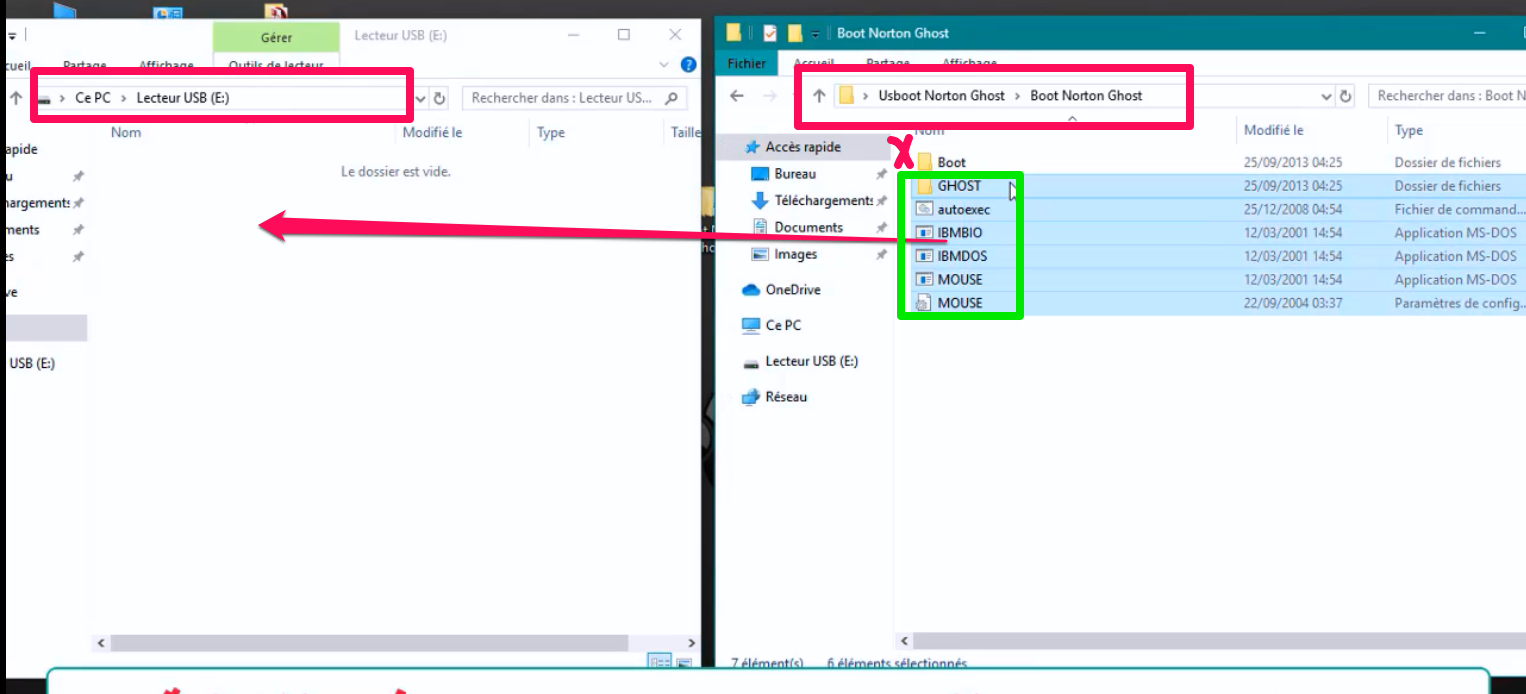Click Ce PC breadcrumb in USB window

point(93,98)
